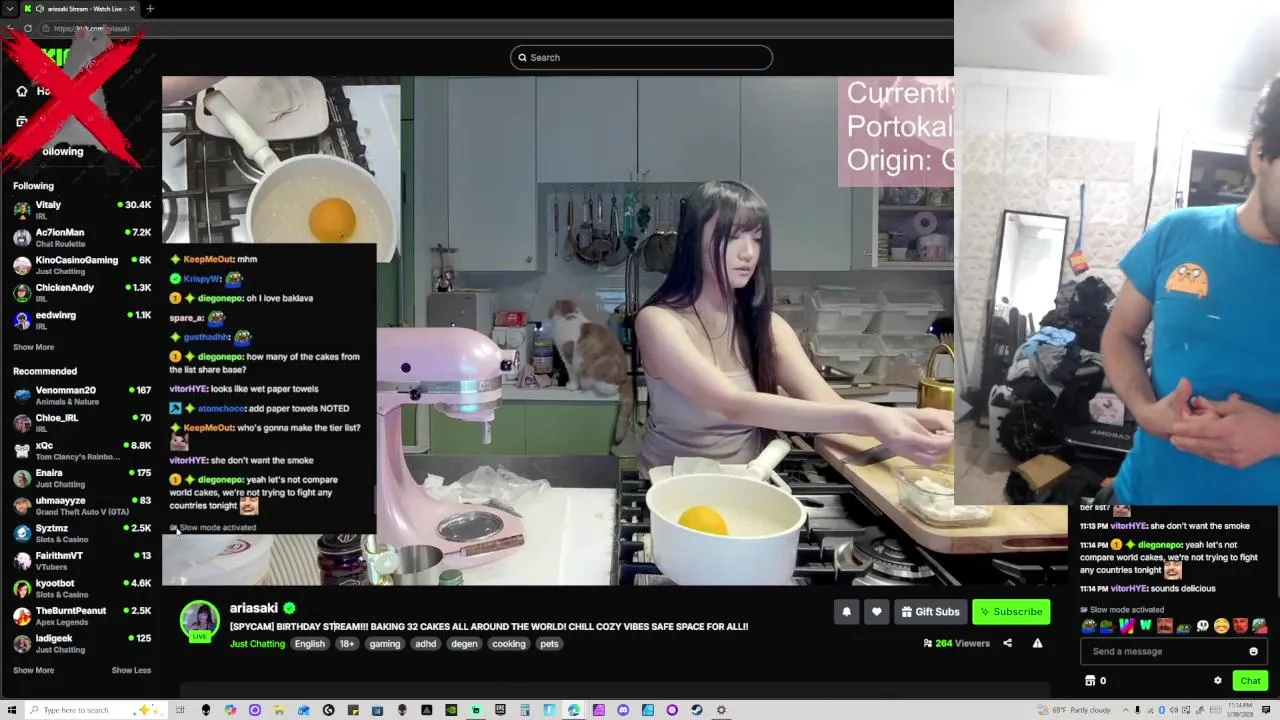The height and width of the screenshot is (720, 1280).
Task: Open Chloe_IRL's recommended channel
Action: click(x=82, y=423)
